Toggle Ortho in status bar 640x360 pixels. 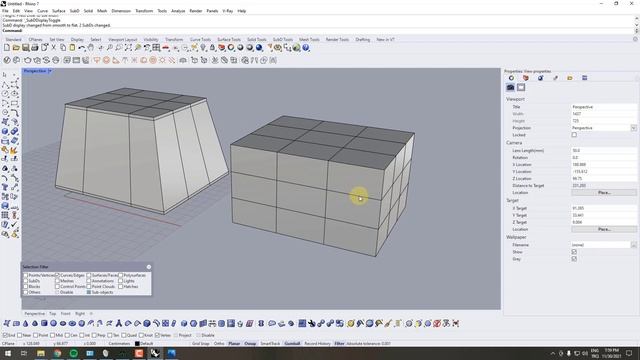coord(219,344)
